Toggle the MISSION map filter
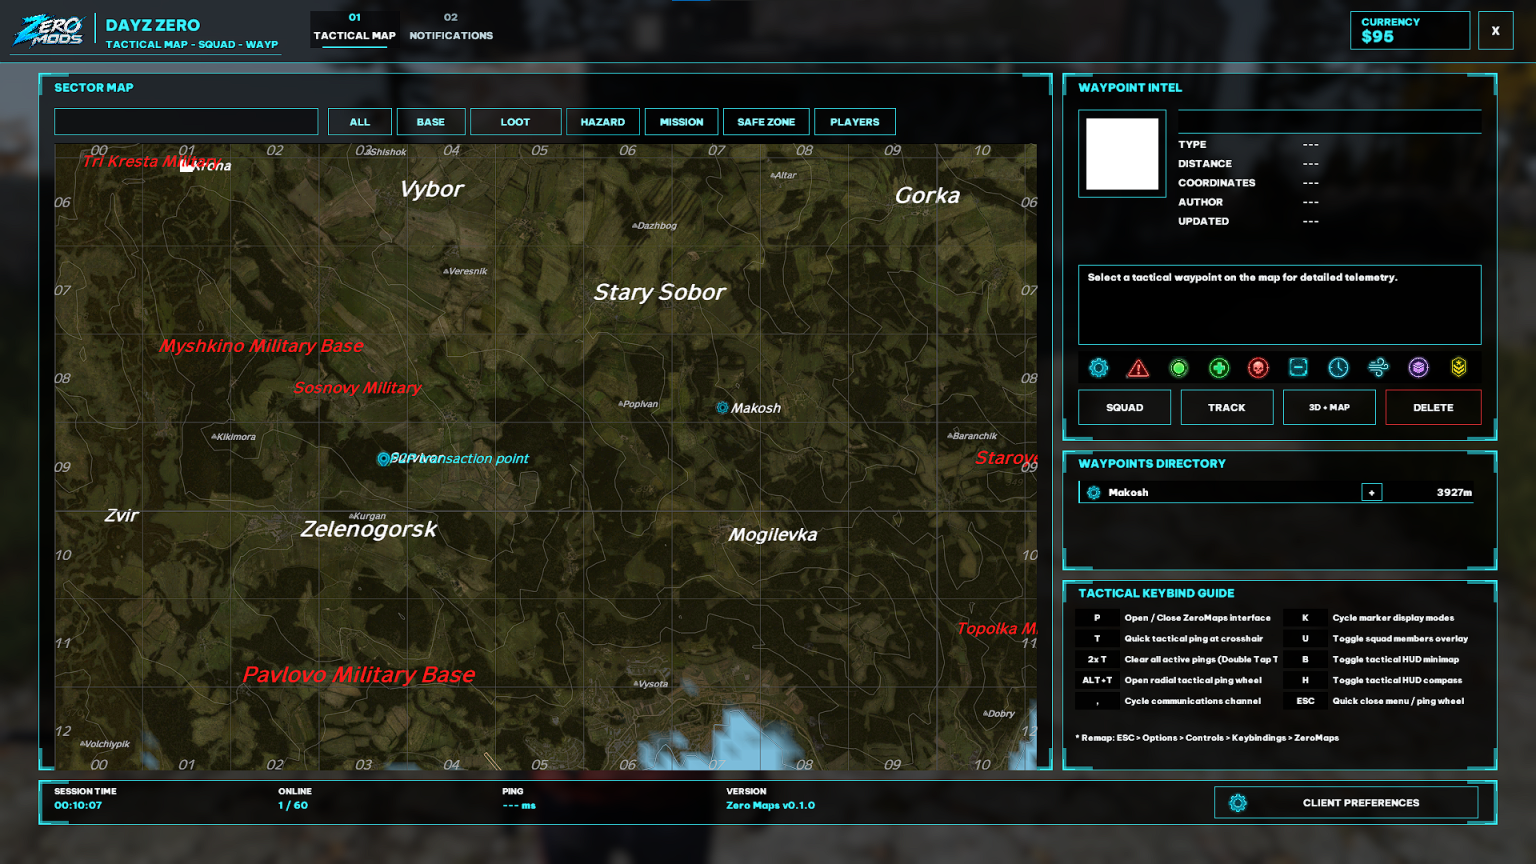 click(x=682, y=122)
